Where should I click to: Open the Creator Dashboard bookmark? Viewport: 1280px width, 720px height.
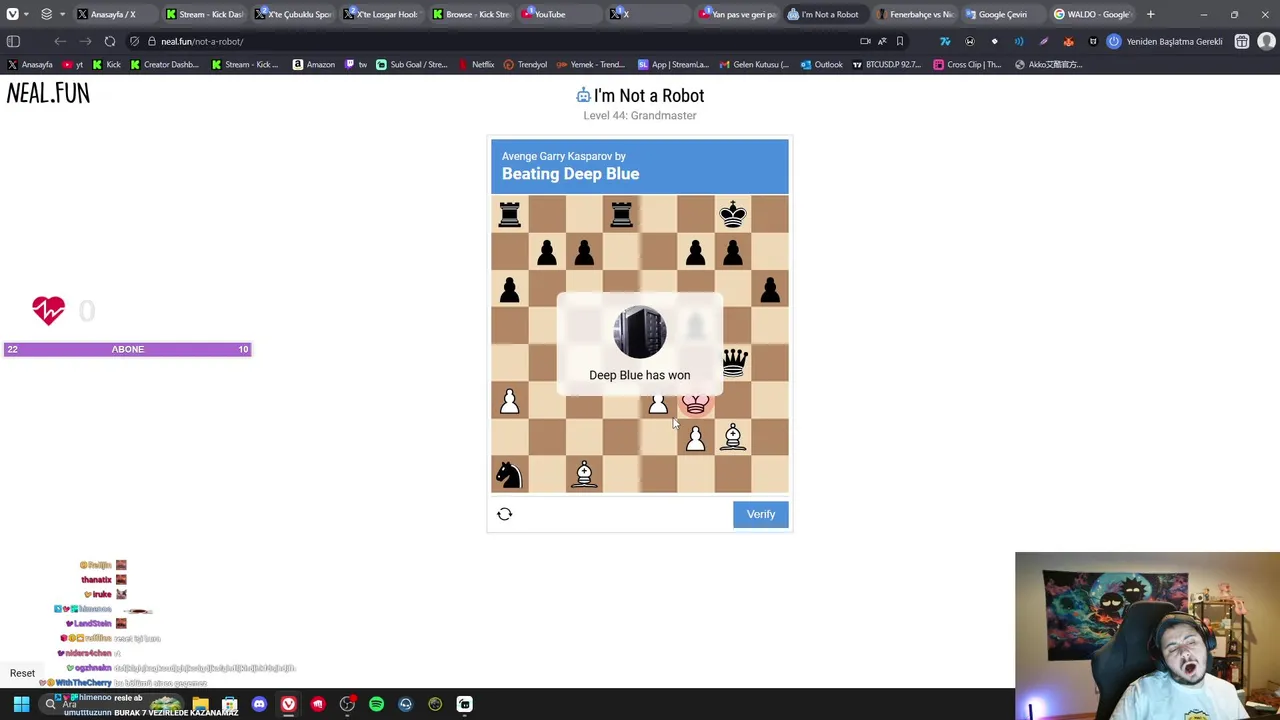(x=164, y=64)
